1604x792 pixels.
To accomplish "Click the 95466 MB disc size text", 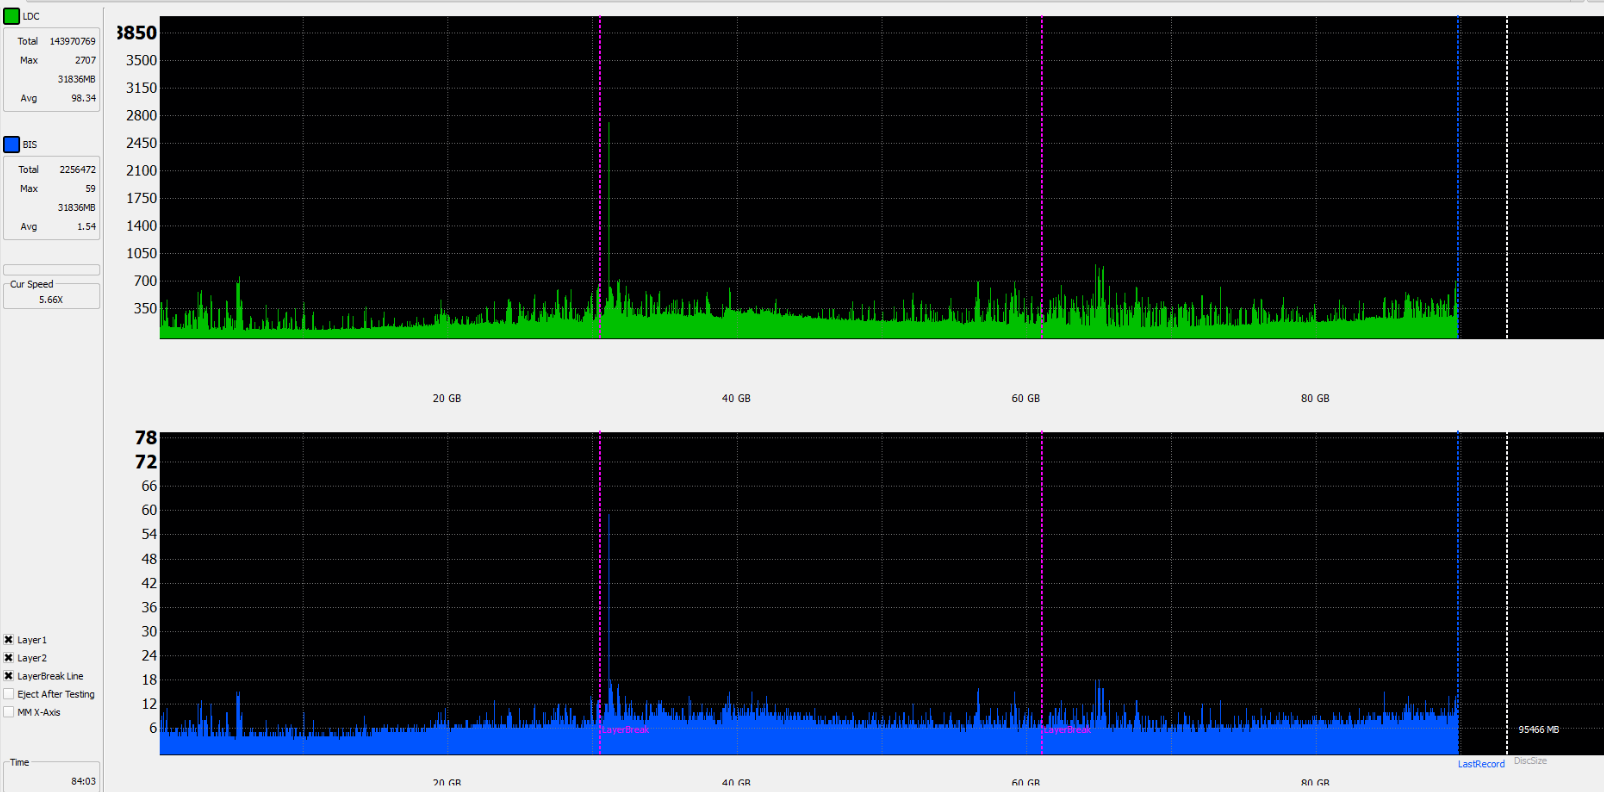I will 1538,729.
